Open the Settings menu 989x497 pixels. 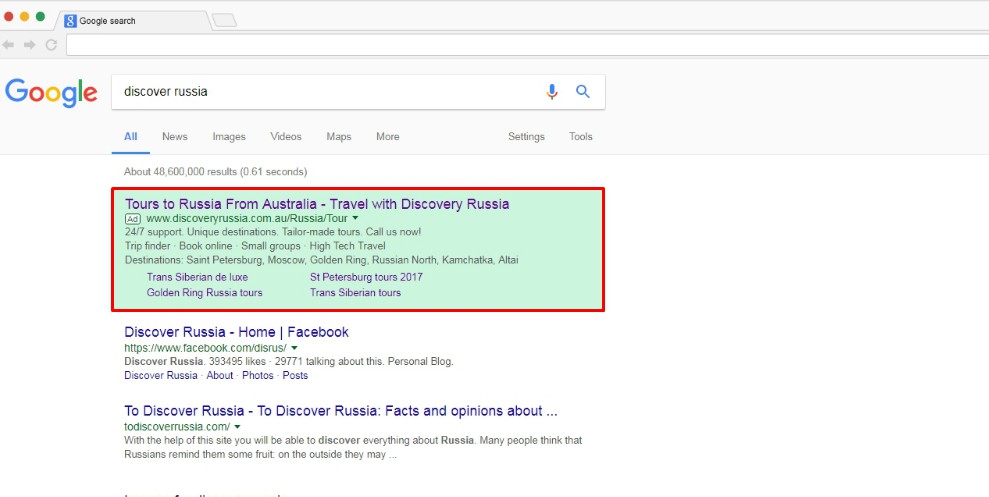click(x=526, y=136)
